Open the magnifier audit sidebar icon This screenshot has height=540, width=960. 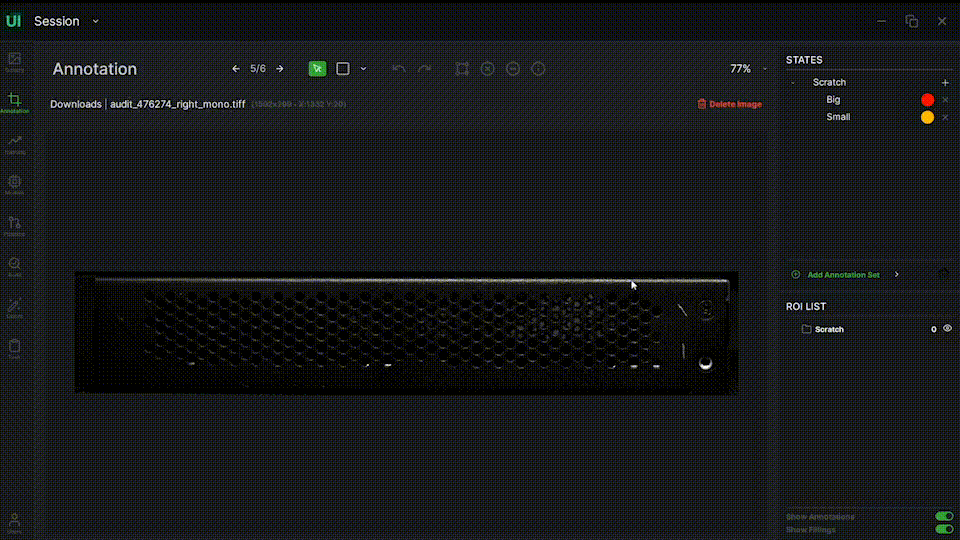pos(15,266)
